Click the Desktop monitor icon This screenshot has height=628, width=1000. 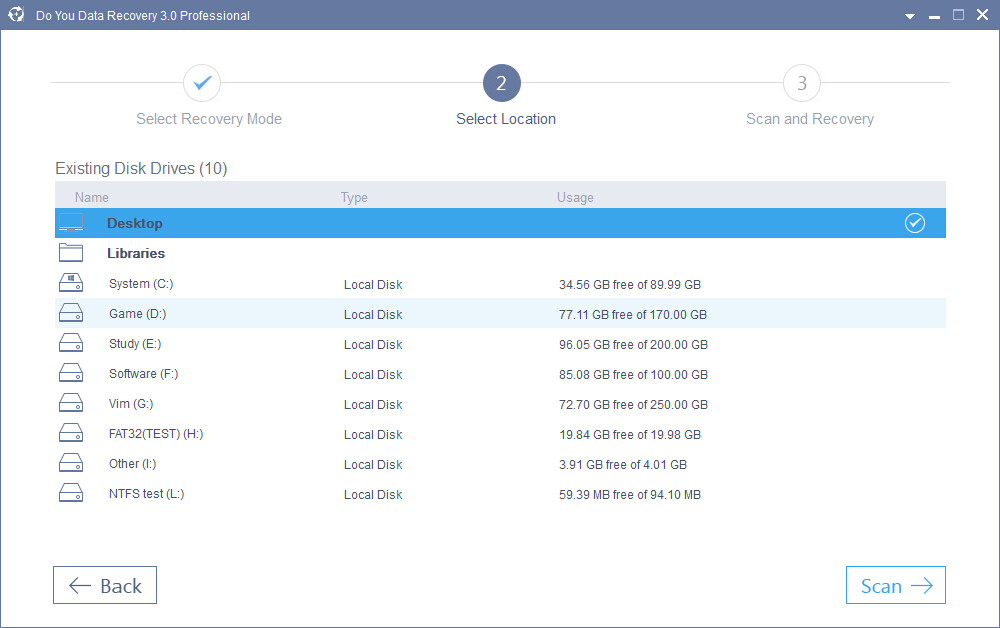(71, 223)
